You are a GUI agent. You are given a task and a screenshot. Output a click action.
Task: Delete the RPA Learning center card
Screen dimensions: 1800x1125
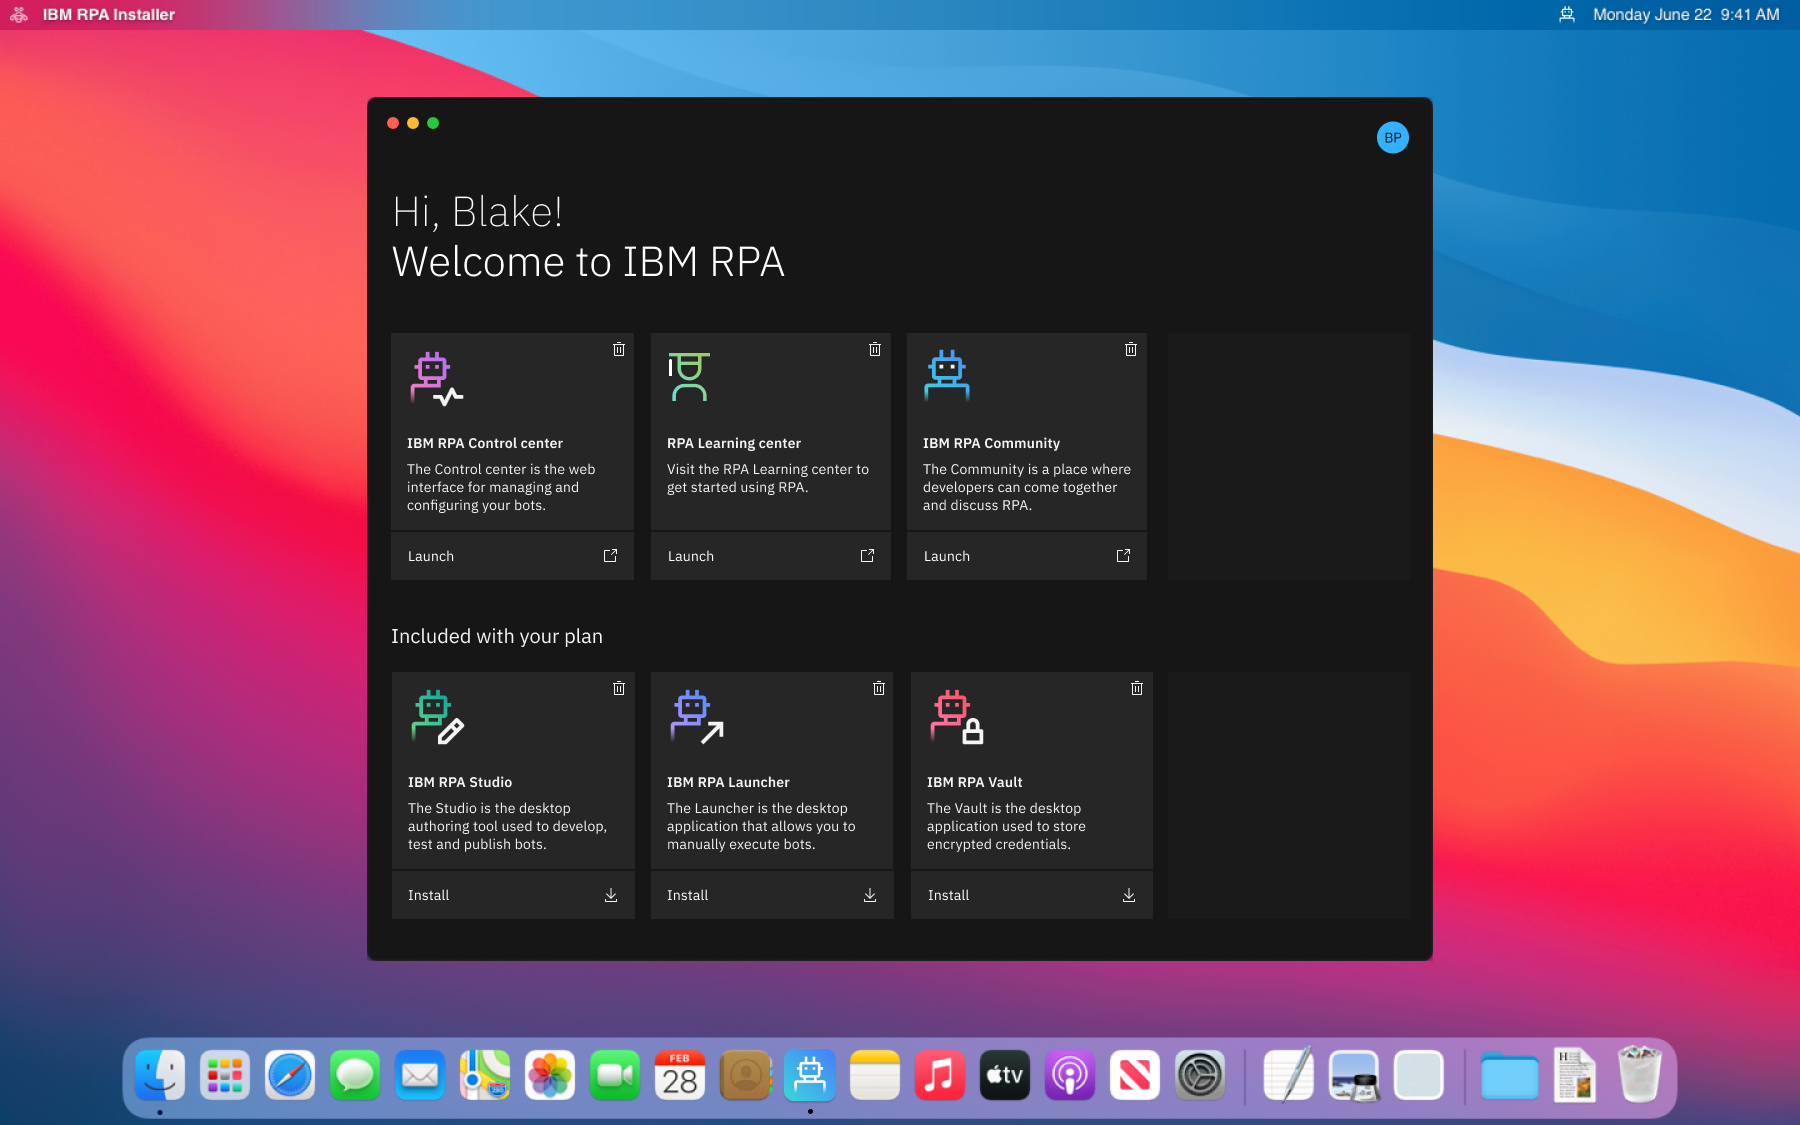click(x=875, y=349)
